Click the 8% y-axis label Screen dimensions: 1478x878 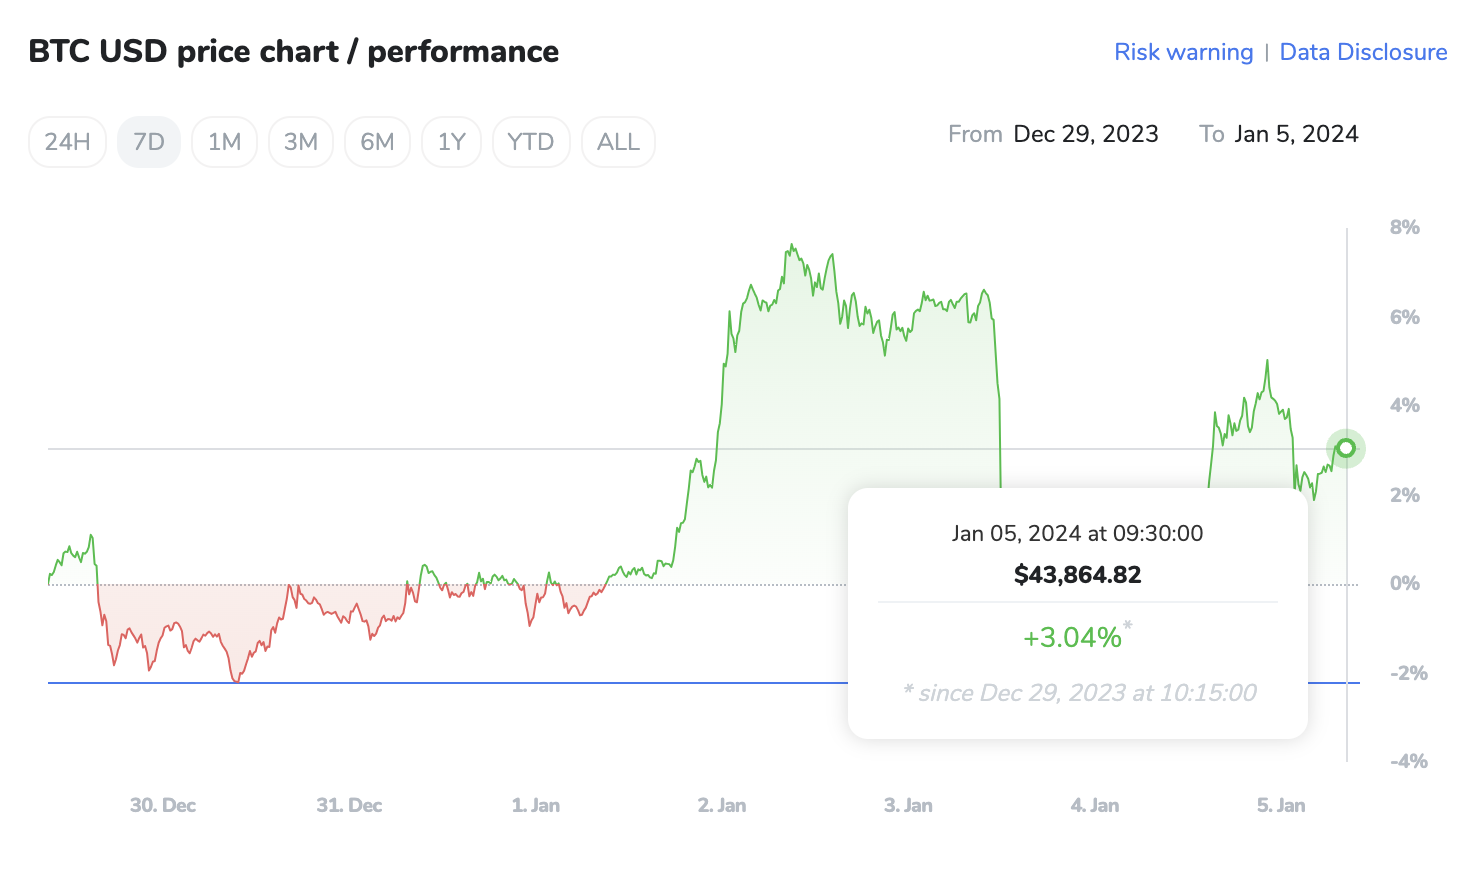[x=1404, y=228]
